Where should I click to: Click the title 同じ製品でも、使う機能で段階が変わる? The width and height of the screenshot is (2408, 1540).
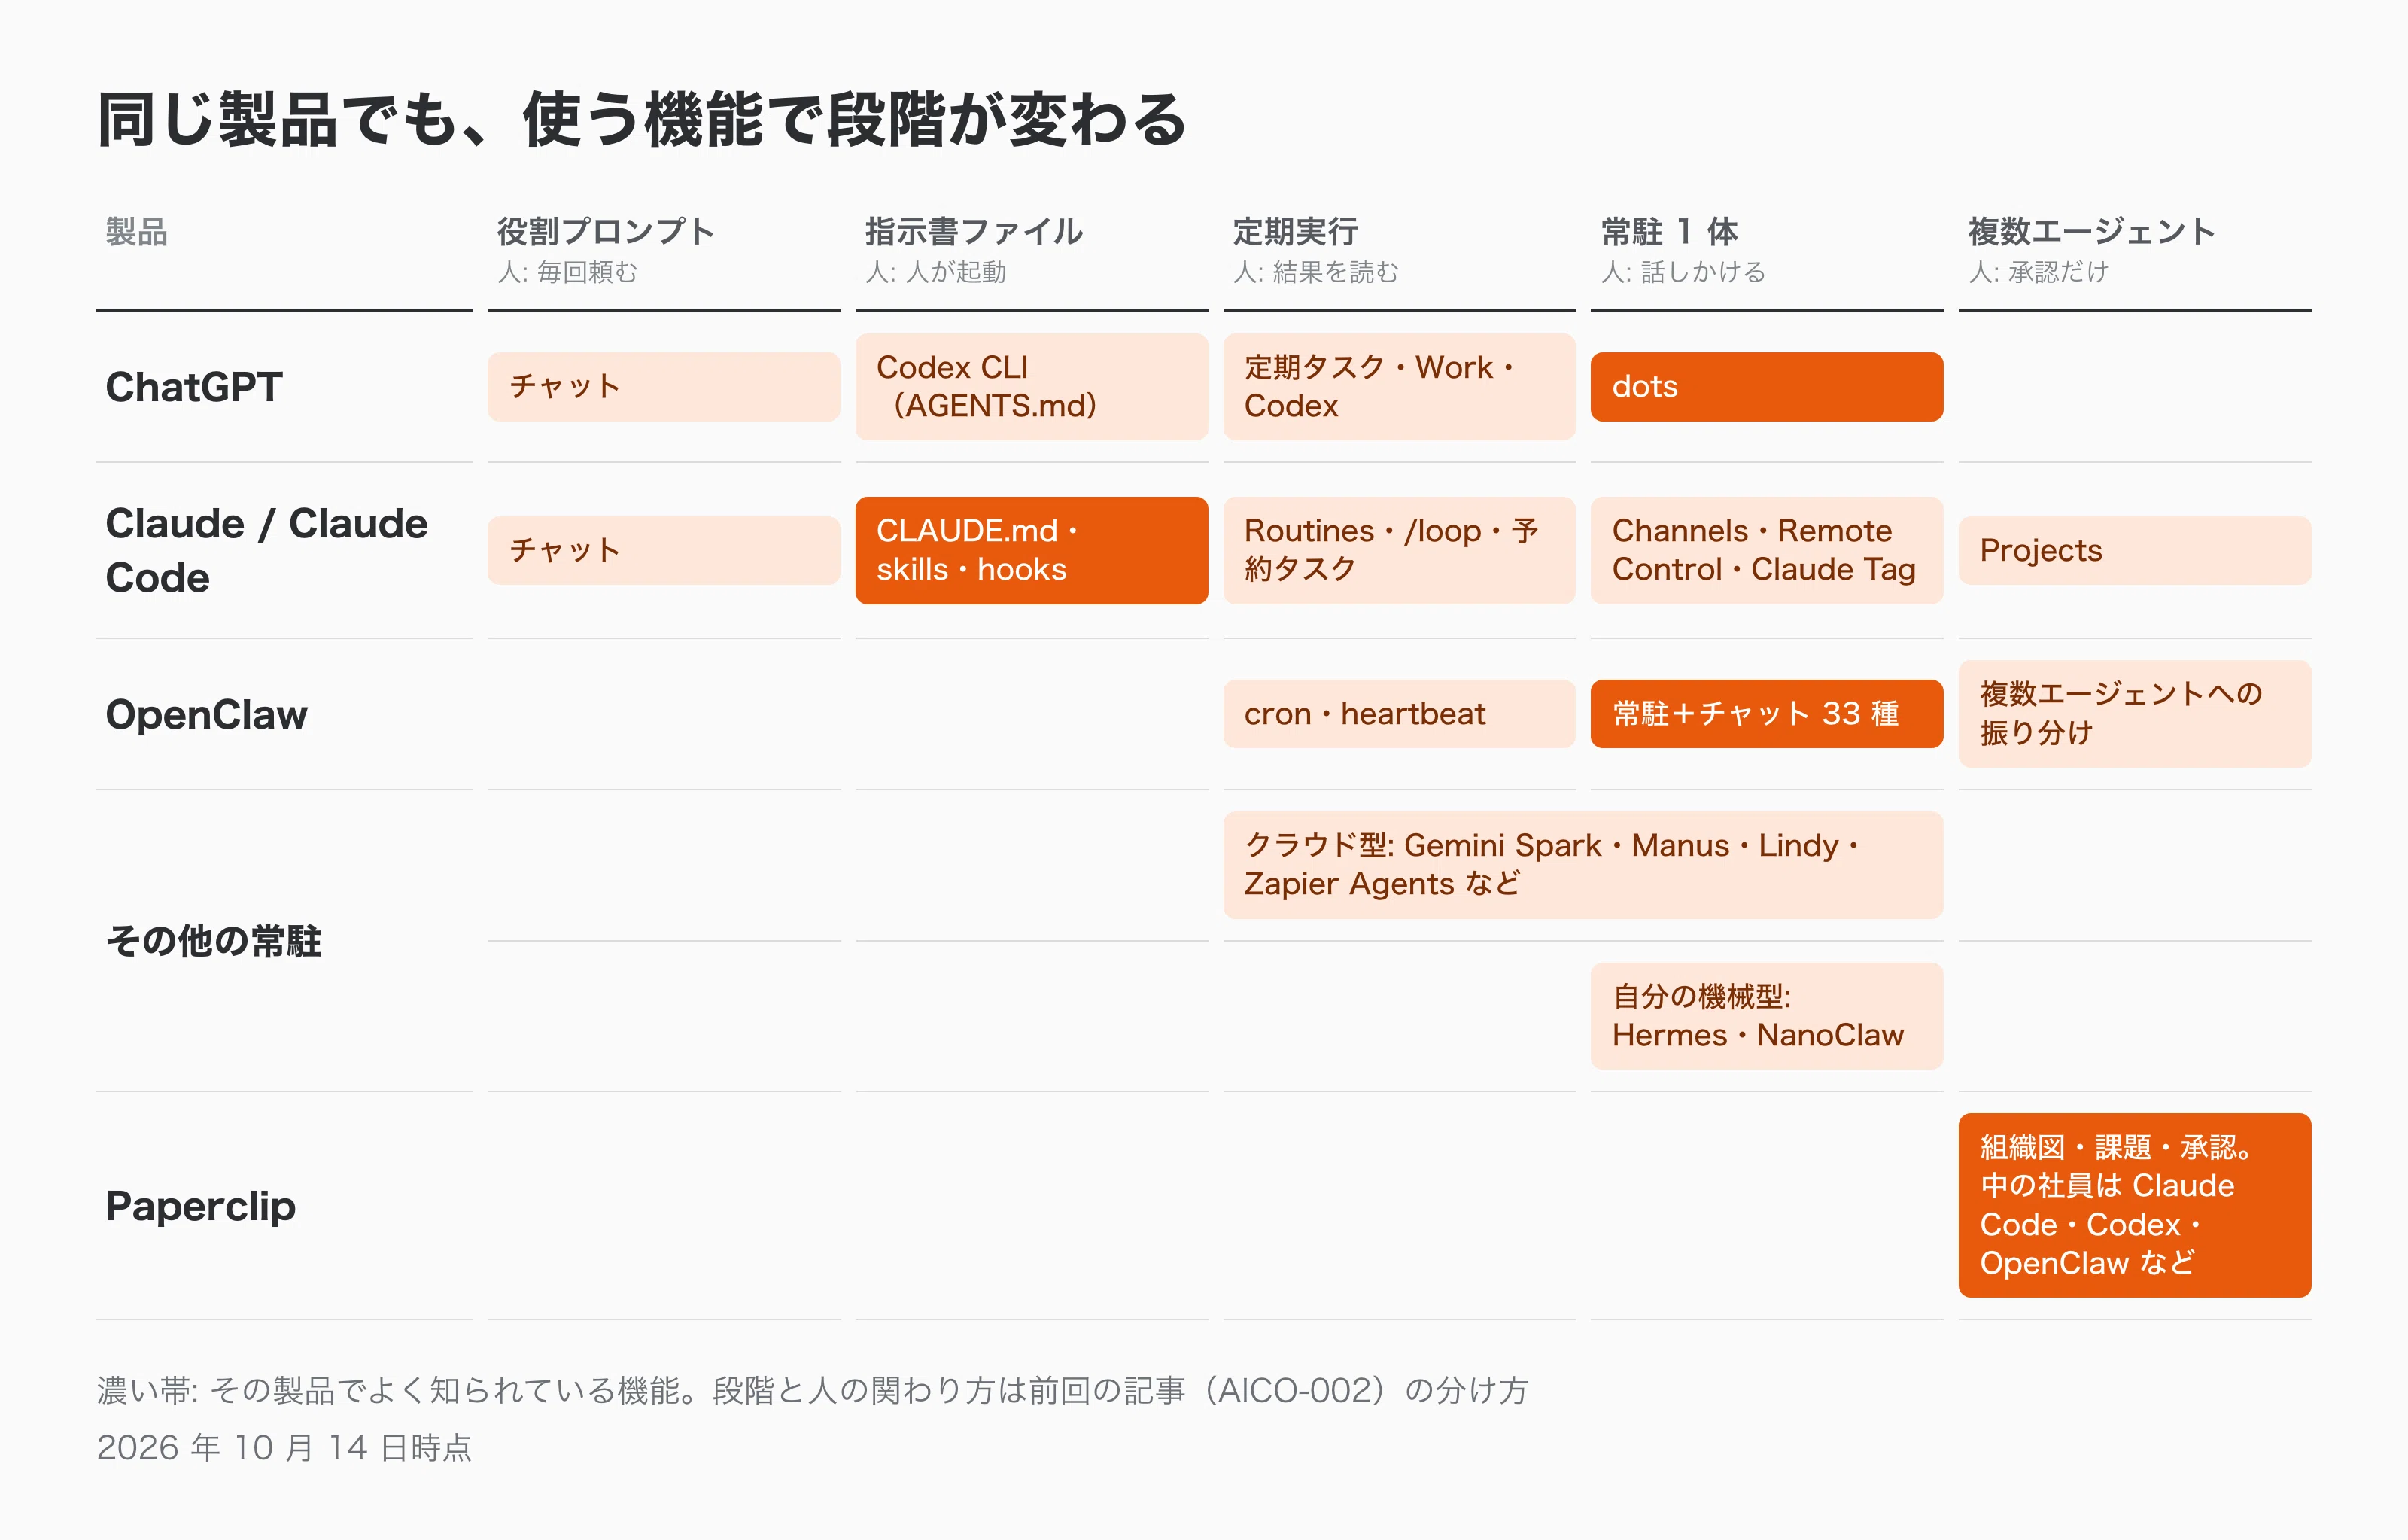click(x=641, y=120)
